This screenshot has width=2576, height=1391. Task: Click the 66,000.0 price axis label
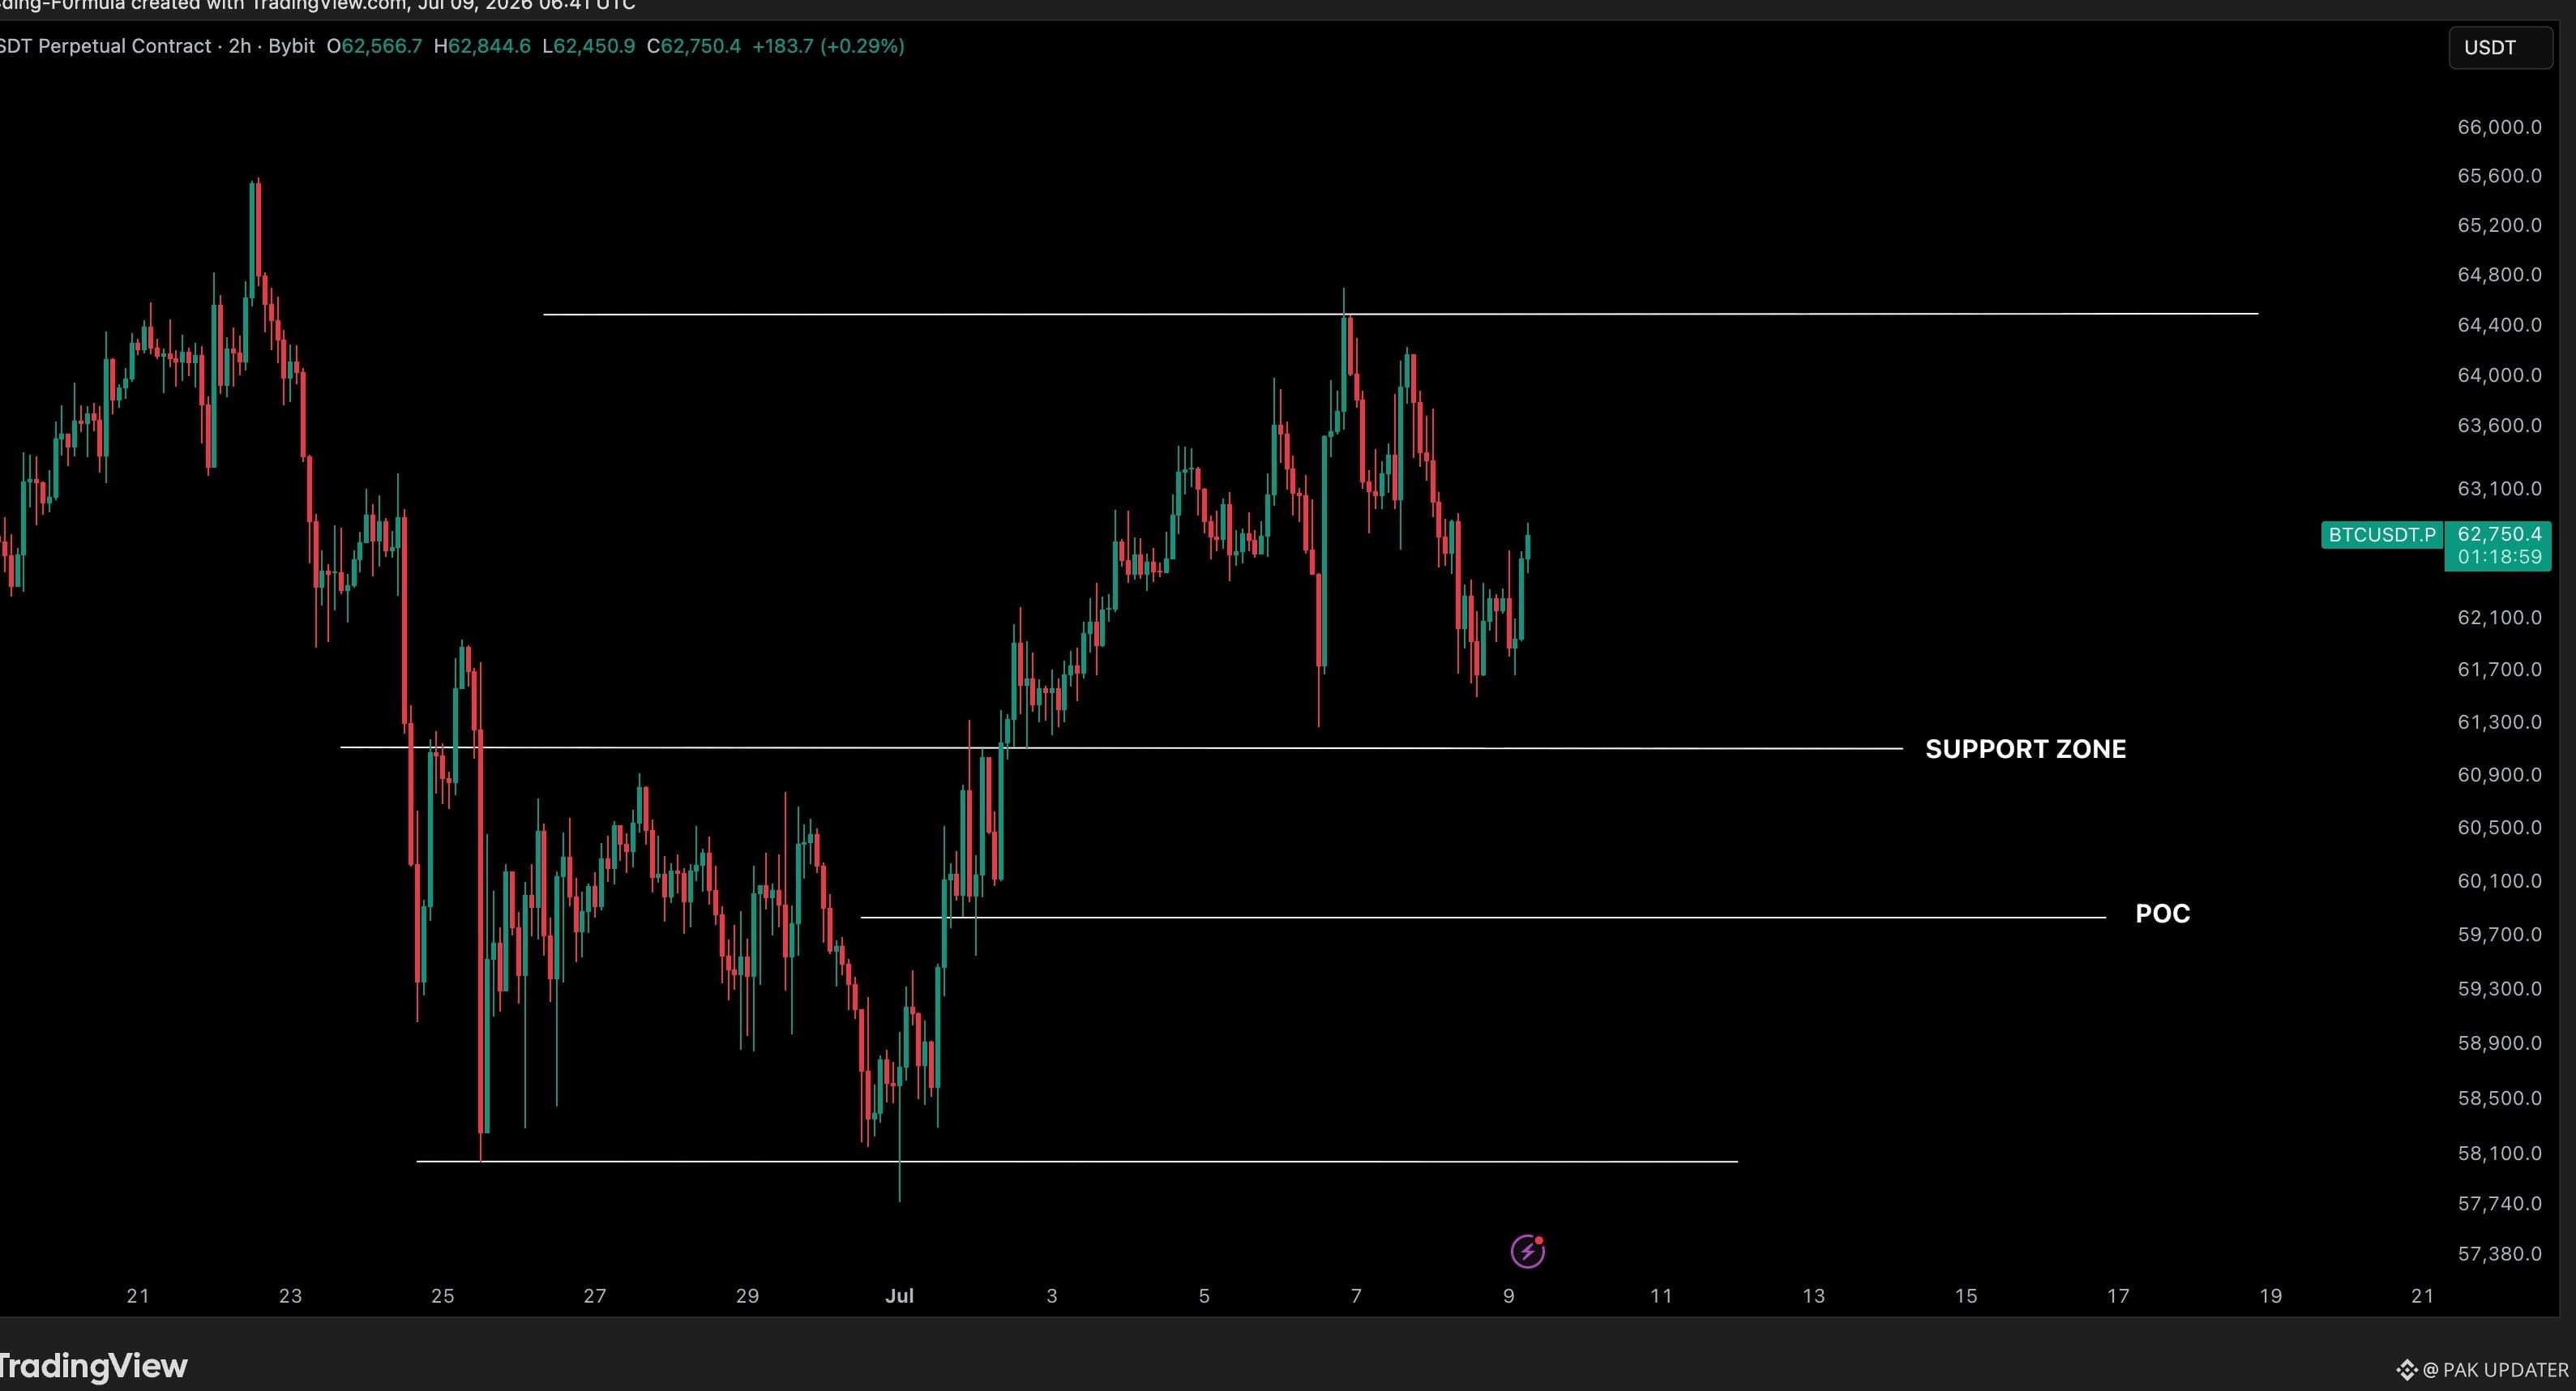(2499, 127)
